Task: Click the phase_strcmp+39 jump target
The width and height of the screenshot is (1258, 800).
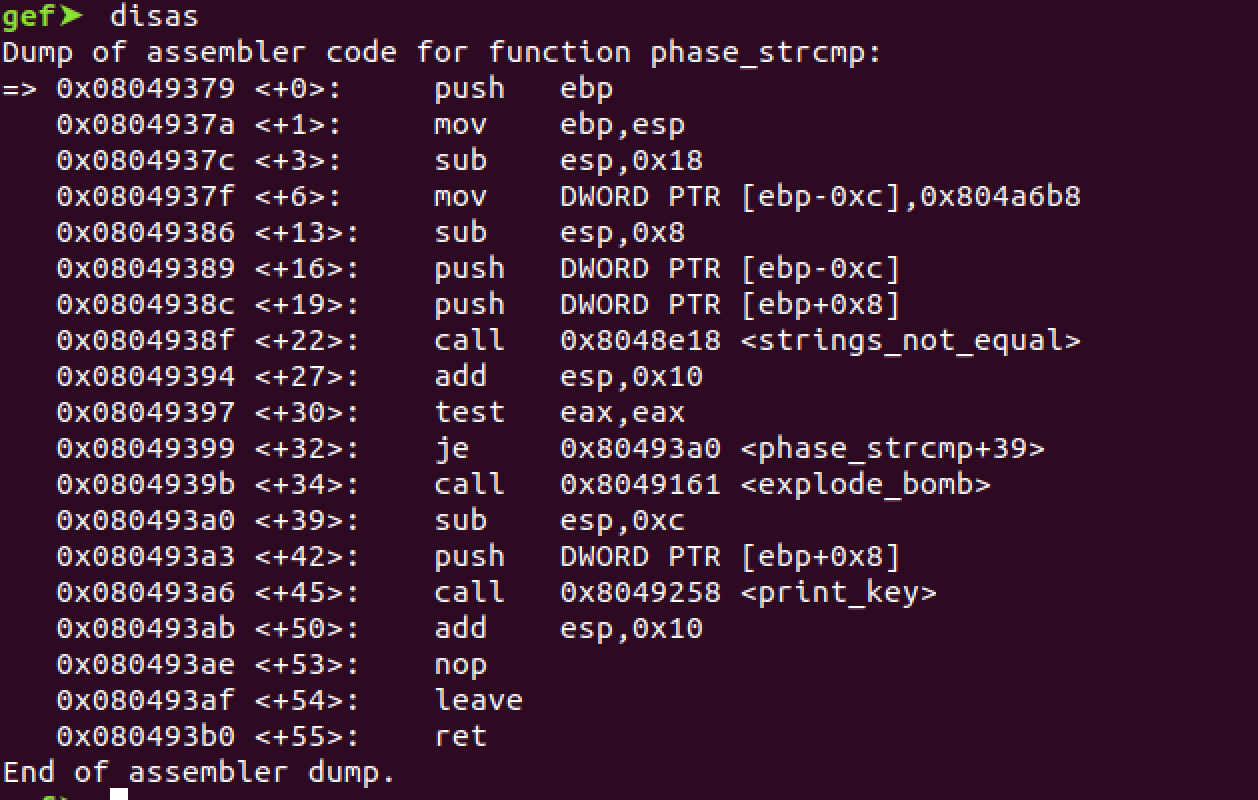Action: (x=893, y=449)
